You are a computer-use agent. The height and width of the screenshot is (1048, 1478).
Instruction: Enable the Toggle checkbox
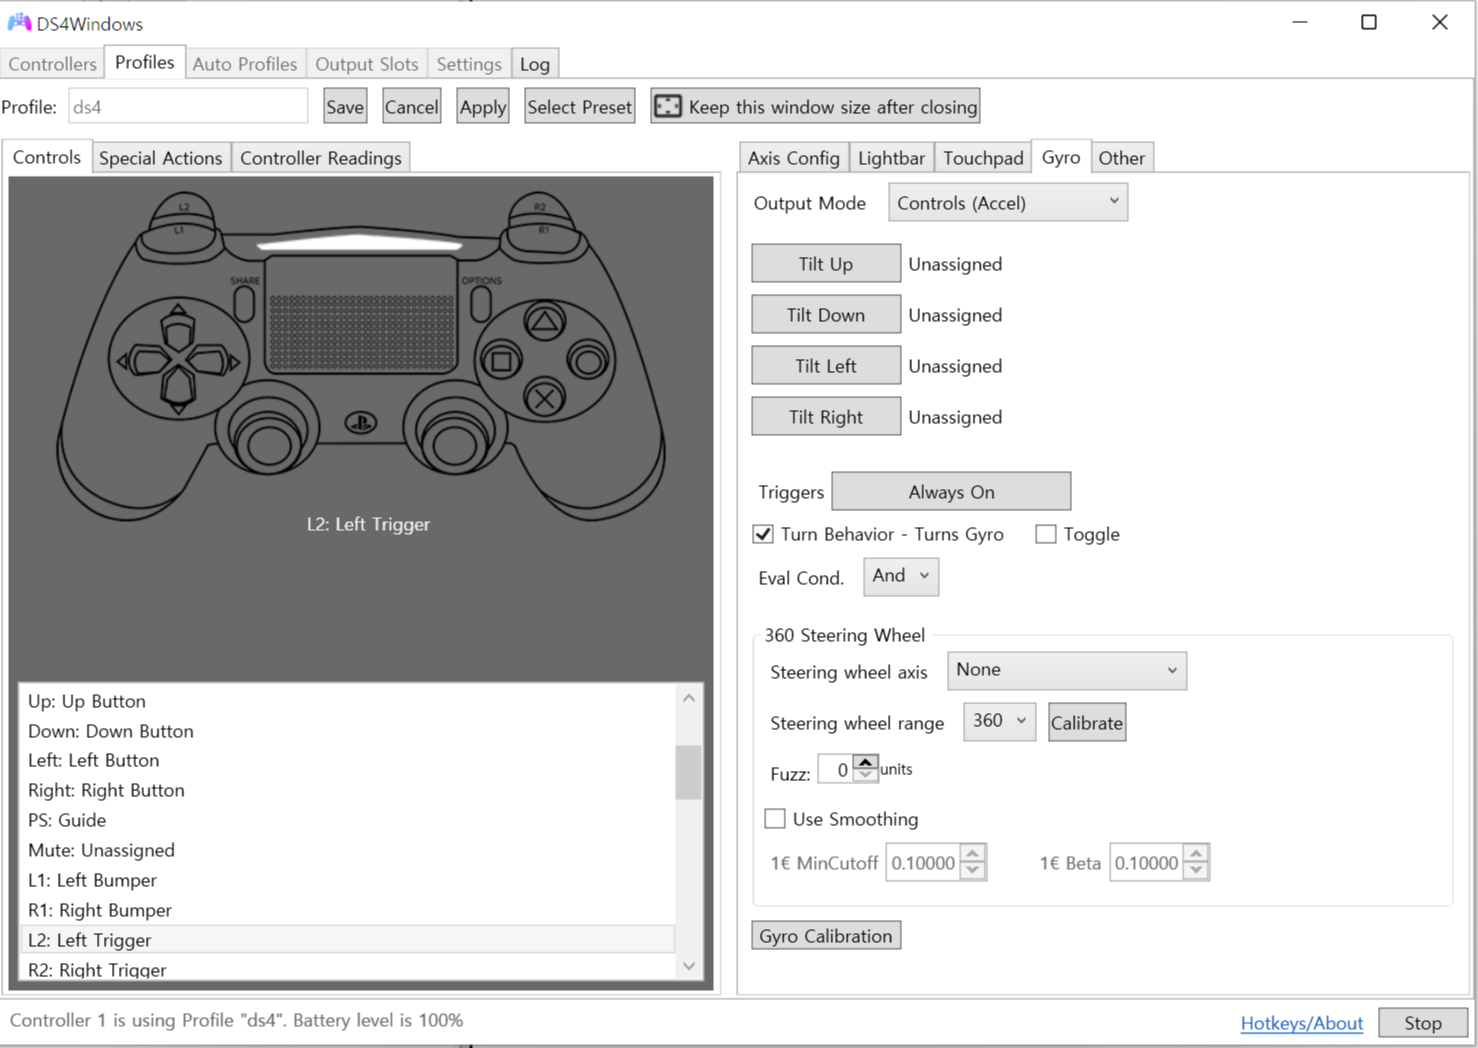coord(1046,534)
